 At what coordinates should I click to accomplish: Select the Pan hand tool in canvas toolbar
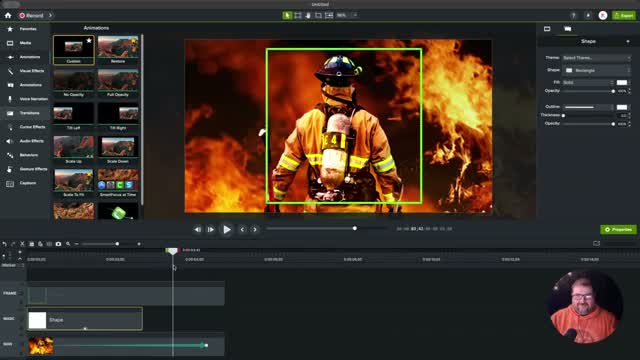(x=308, y=16)
